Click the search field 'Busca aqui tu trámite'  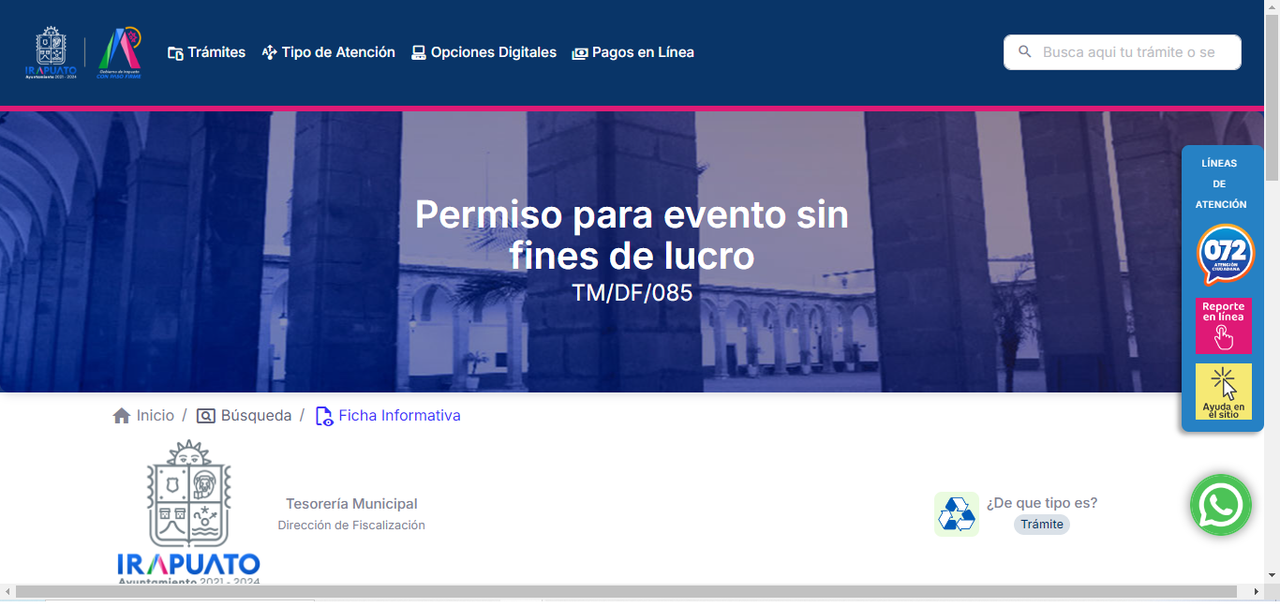(x=1122, y=52)
